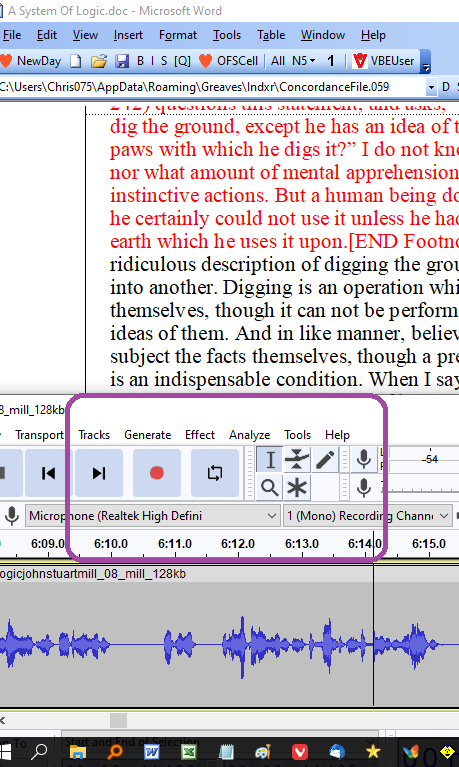
Task: Open Audacity's Generate menu
Action: pos(148,435)
